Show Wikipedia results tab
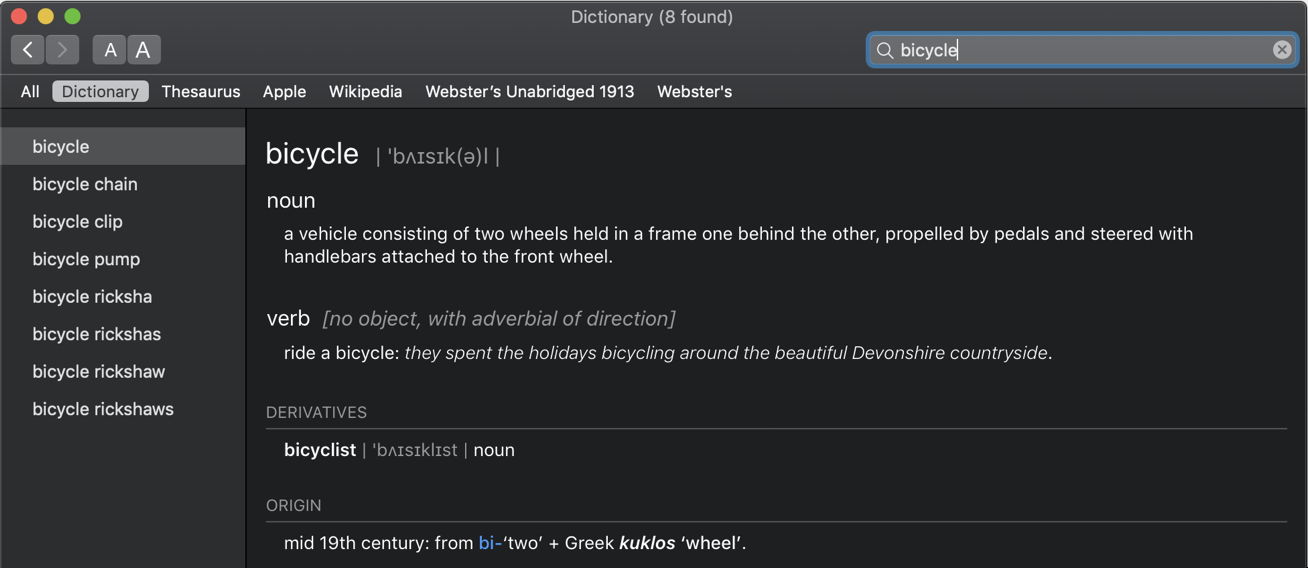 click(x=365, y=92)
